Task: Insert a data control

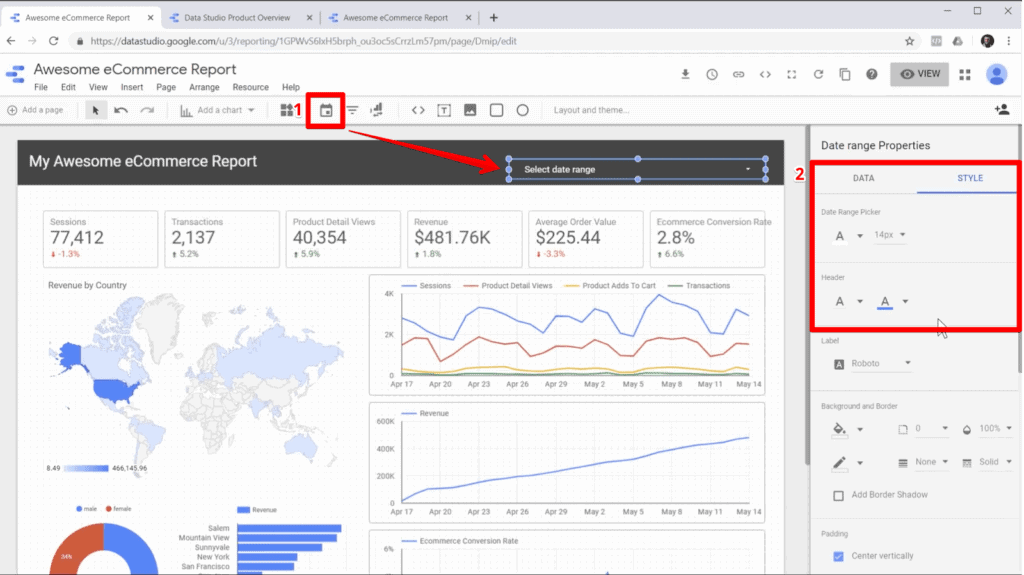Action: tap(377, 110)
